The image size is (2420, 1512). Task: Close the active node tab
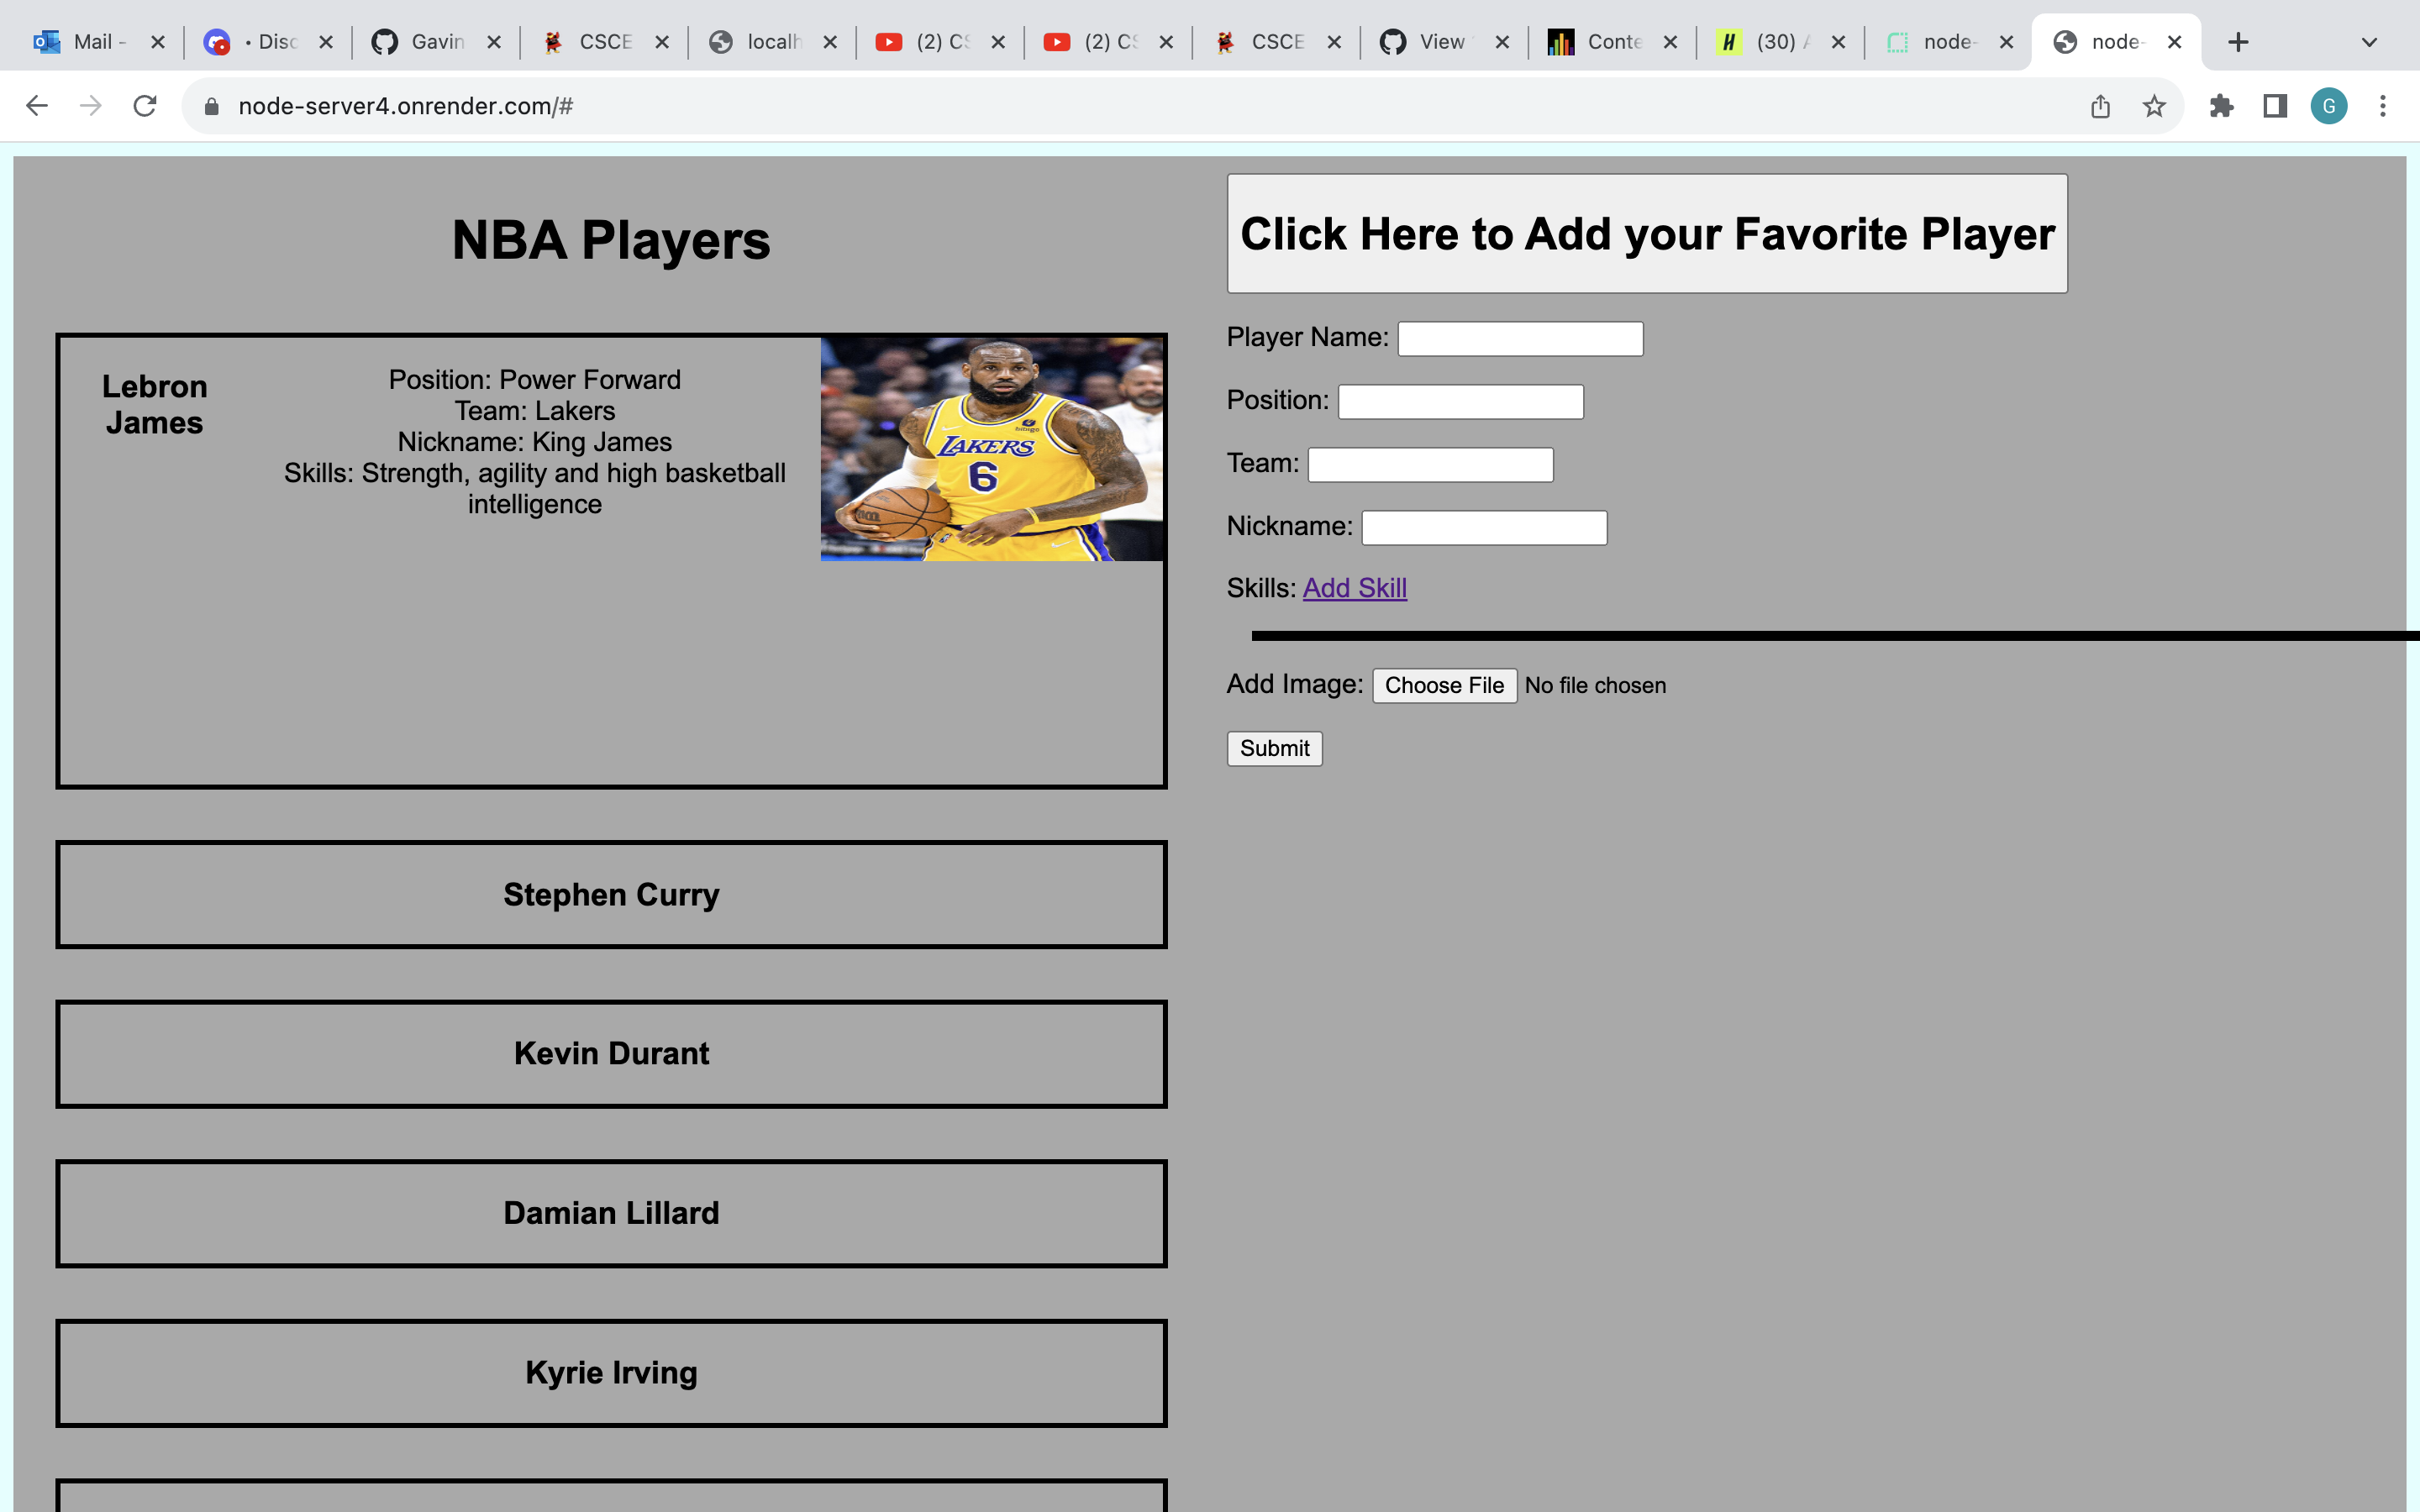click(x=2173, y=42)
